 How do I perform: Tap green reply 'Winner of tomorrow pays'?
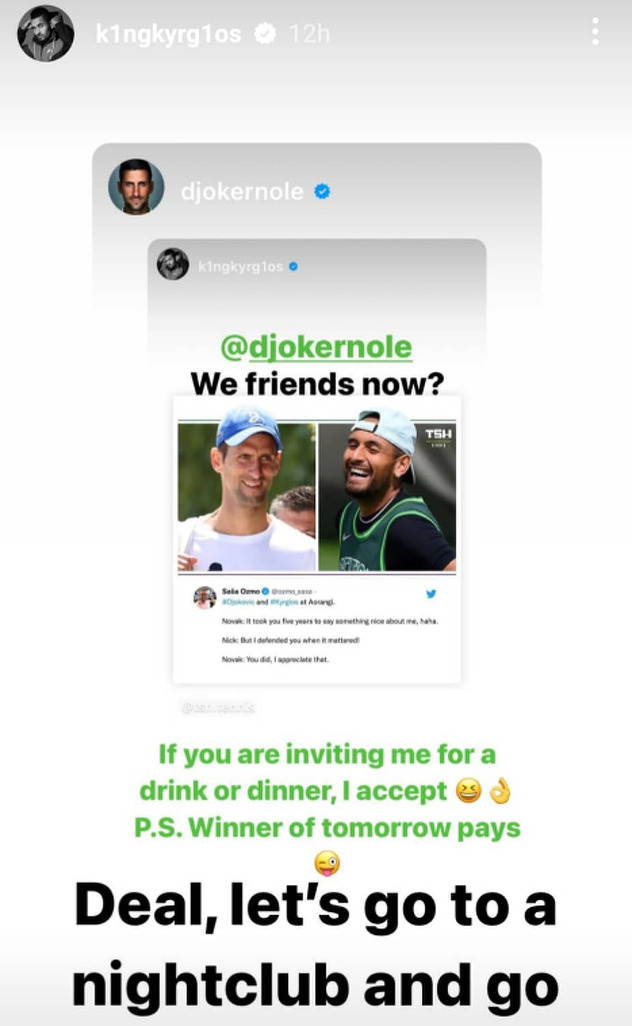327,828
